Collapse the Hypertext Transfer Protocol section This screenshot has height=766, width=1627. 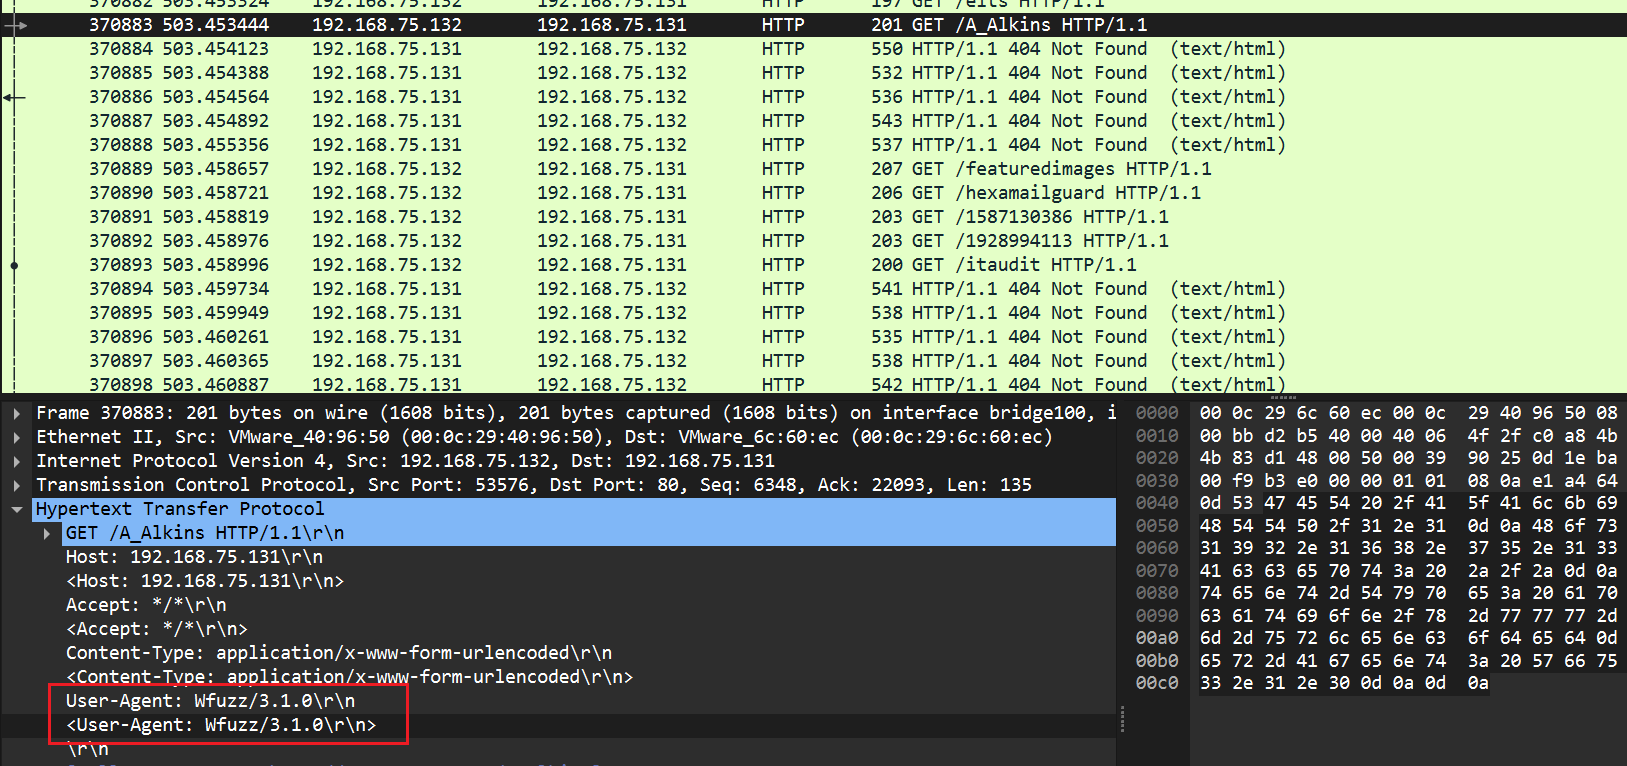pyautogui.click(x=17, y=509)
